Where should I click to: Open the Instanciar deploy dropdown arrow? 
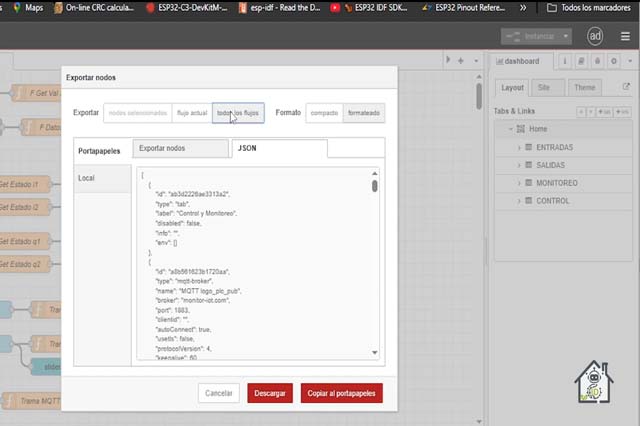point(567,36)
